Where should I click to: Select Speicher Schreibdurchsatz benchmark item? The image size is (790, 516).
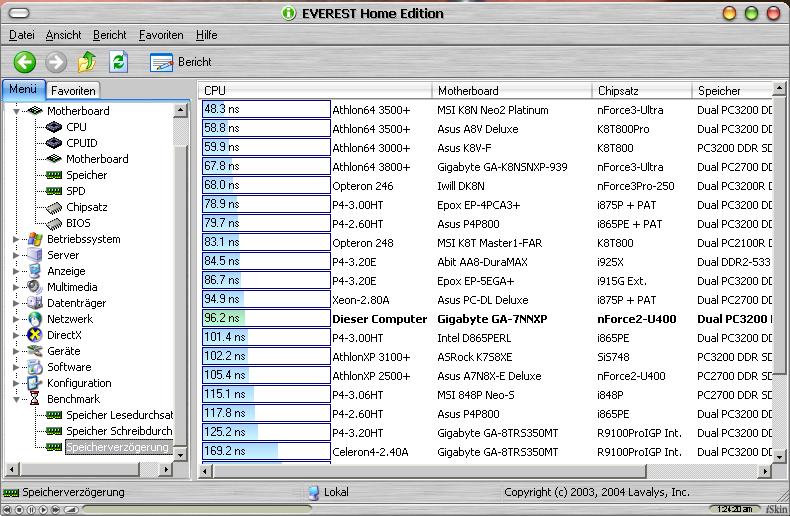pyautogui.click(x=119, y=431)
